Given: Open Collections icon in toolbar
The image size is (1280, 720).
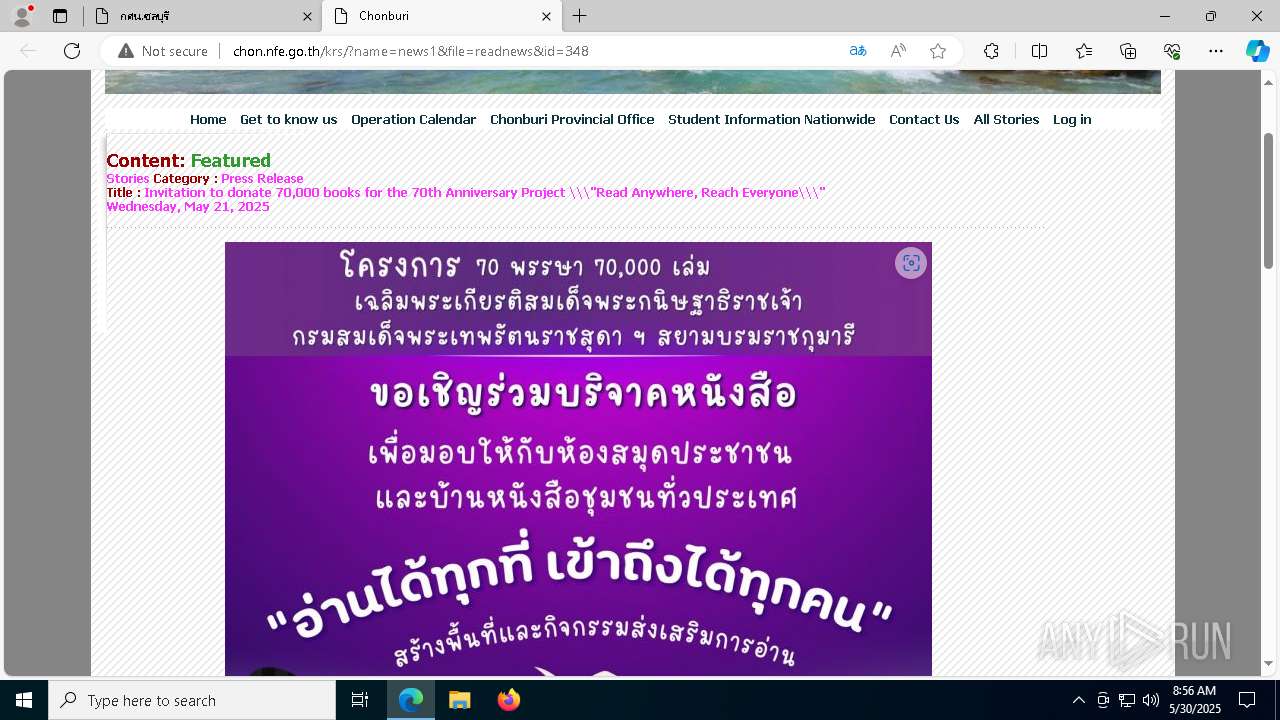Looking at the screenshot, I should click(x=1128, y=51).
